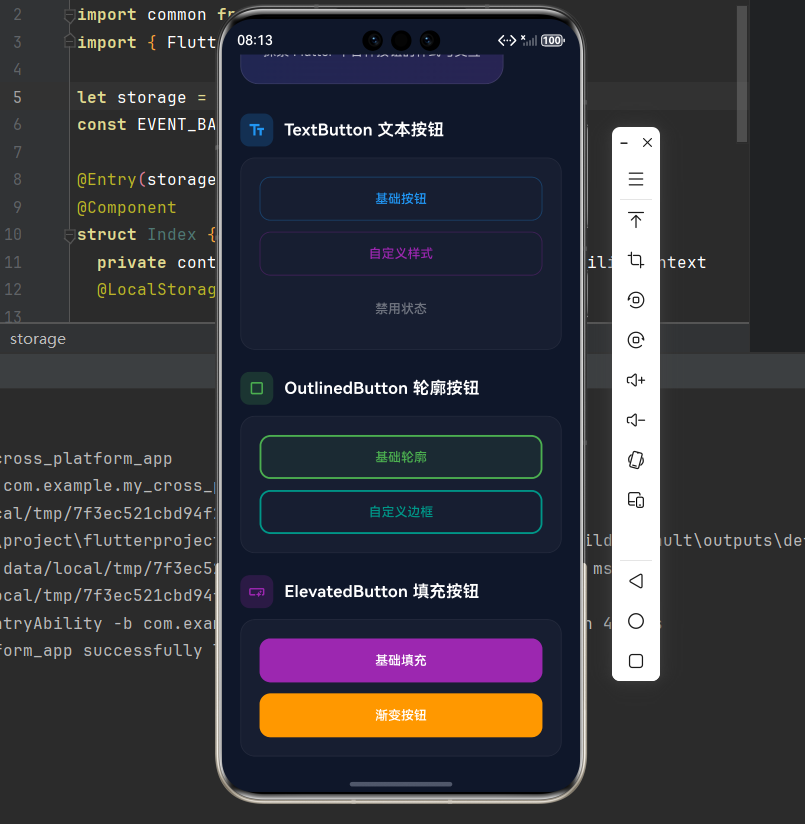Tap the Back triangle navigation icon
Image resolution: width=805 pixels, height=824 pixels.
(x=636, y=581)
